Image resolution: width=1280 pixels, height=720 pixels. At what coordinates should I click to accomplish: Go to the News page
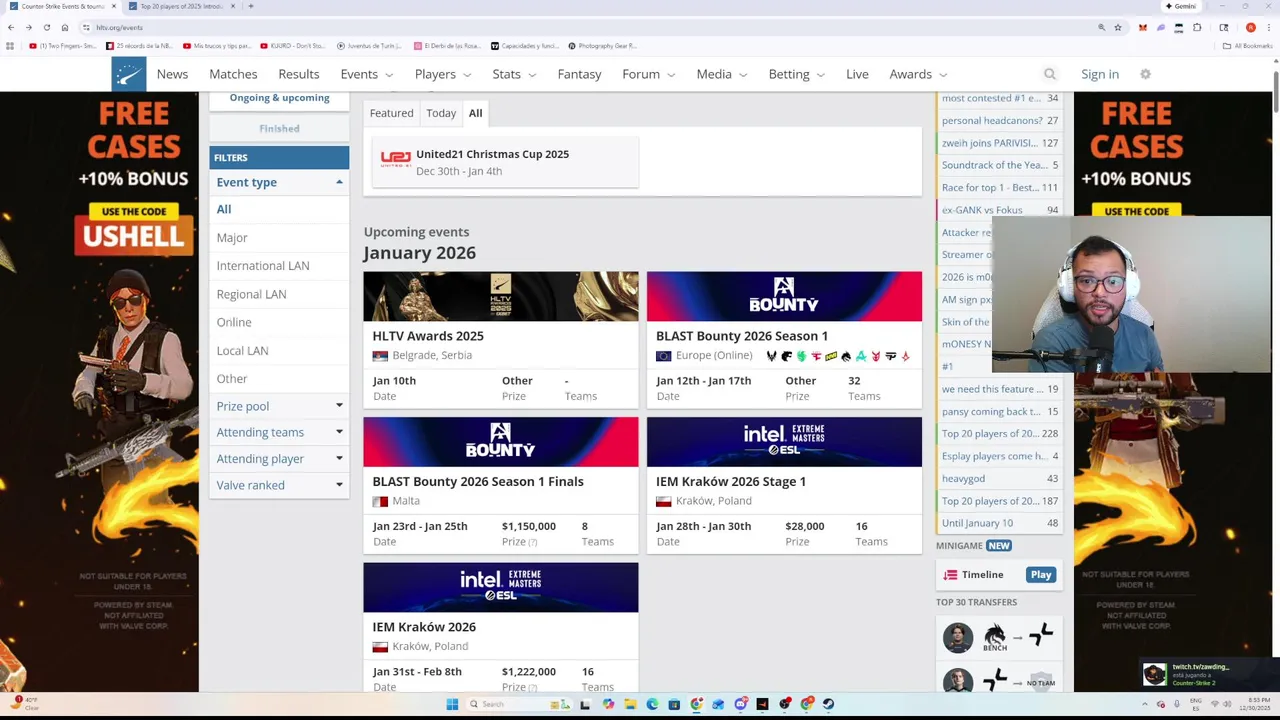pyautogui.click(x=172, y=74)
